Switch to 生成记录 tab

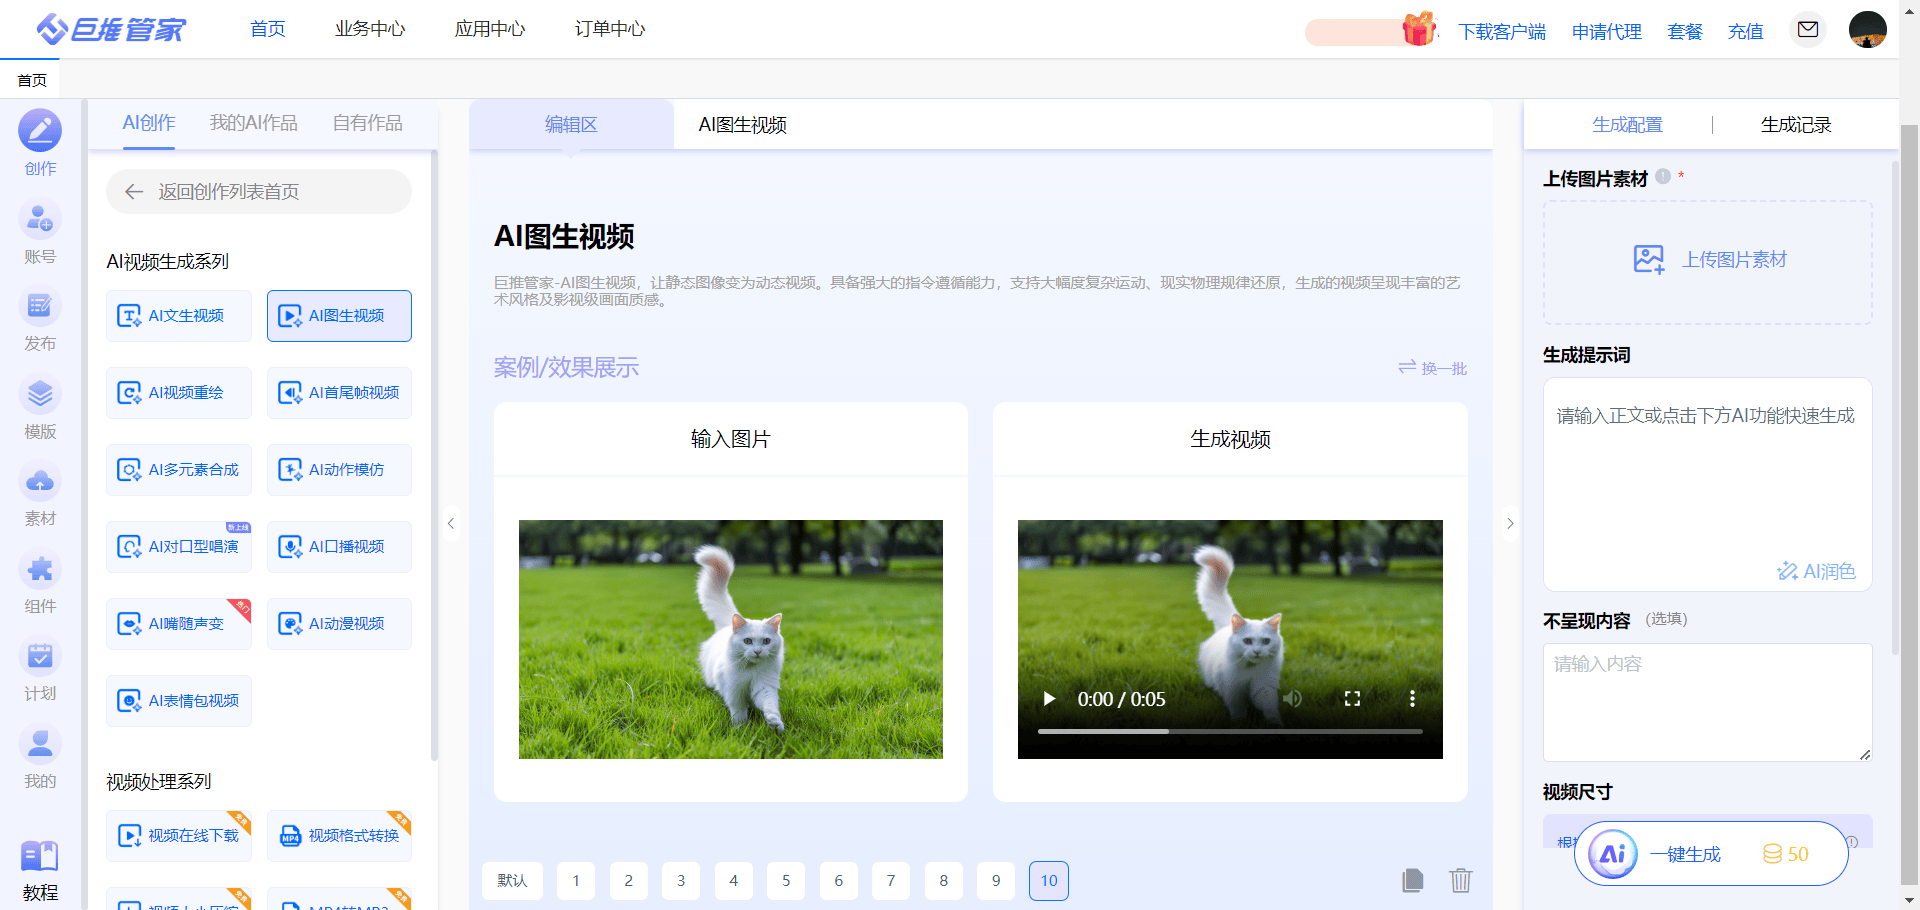pos(1795,125)
